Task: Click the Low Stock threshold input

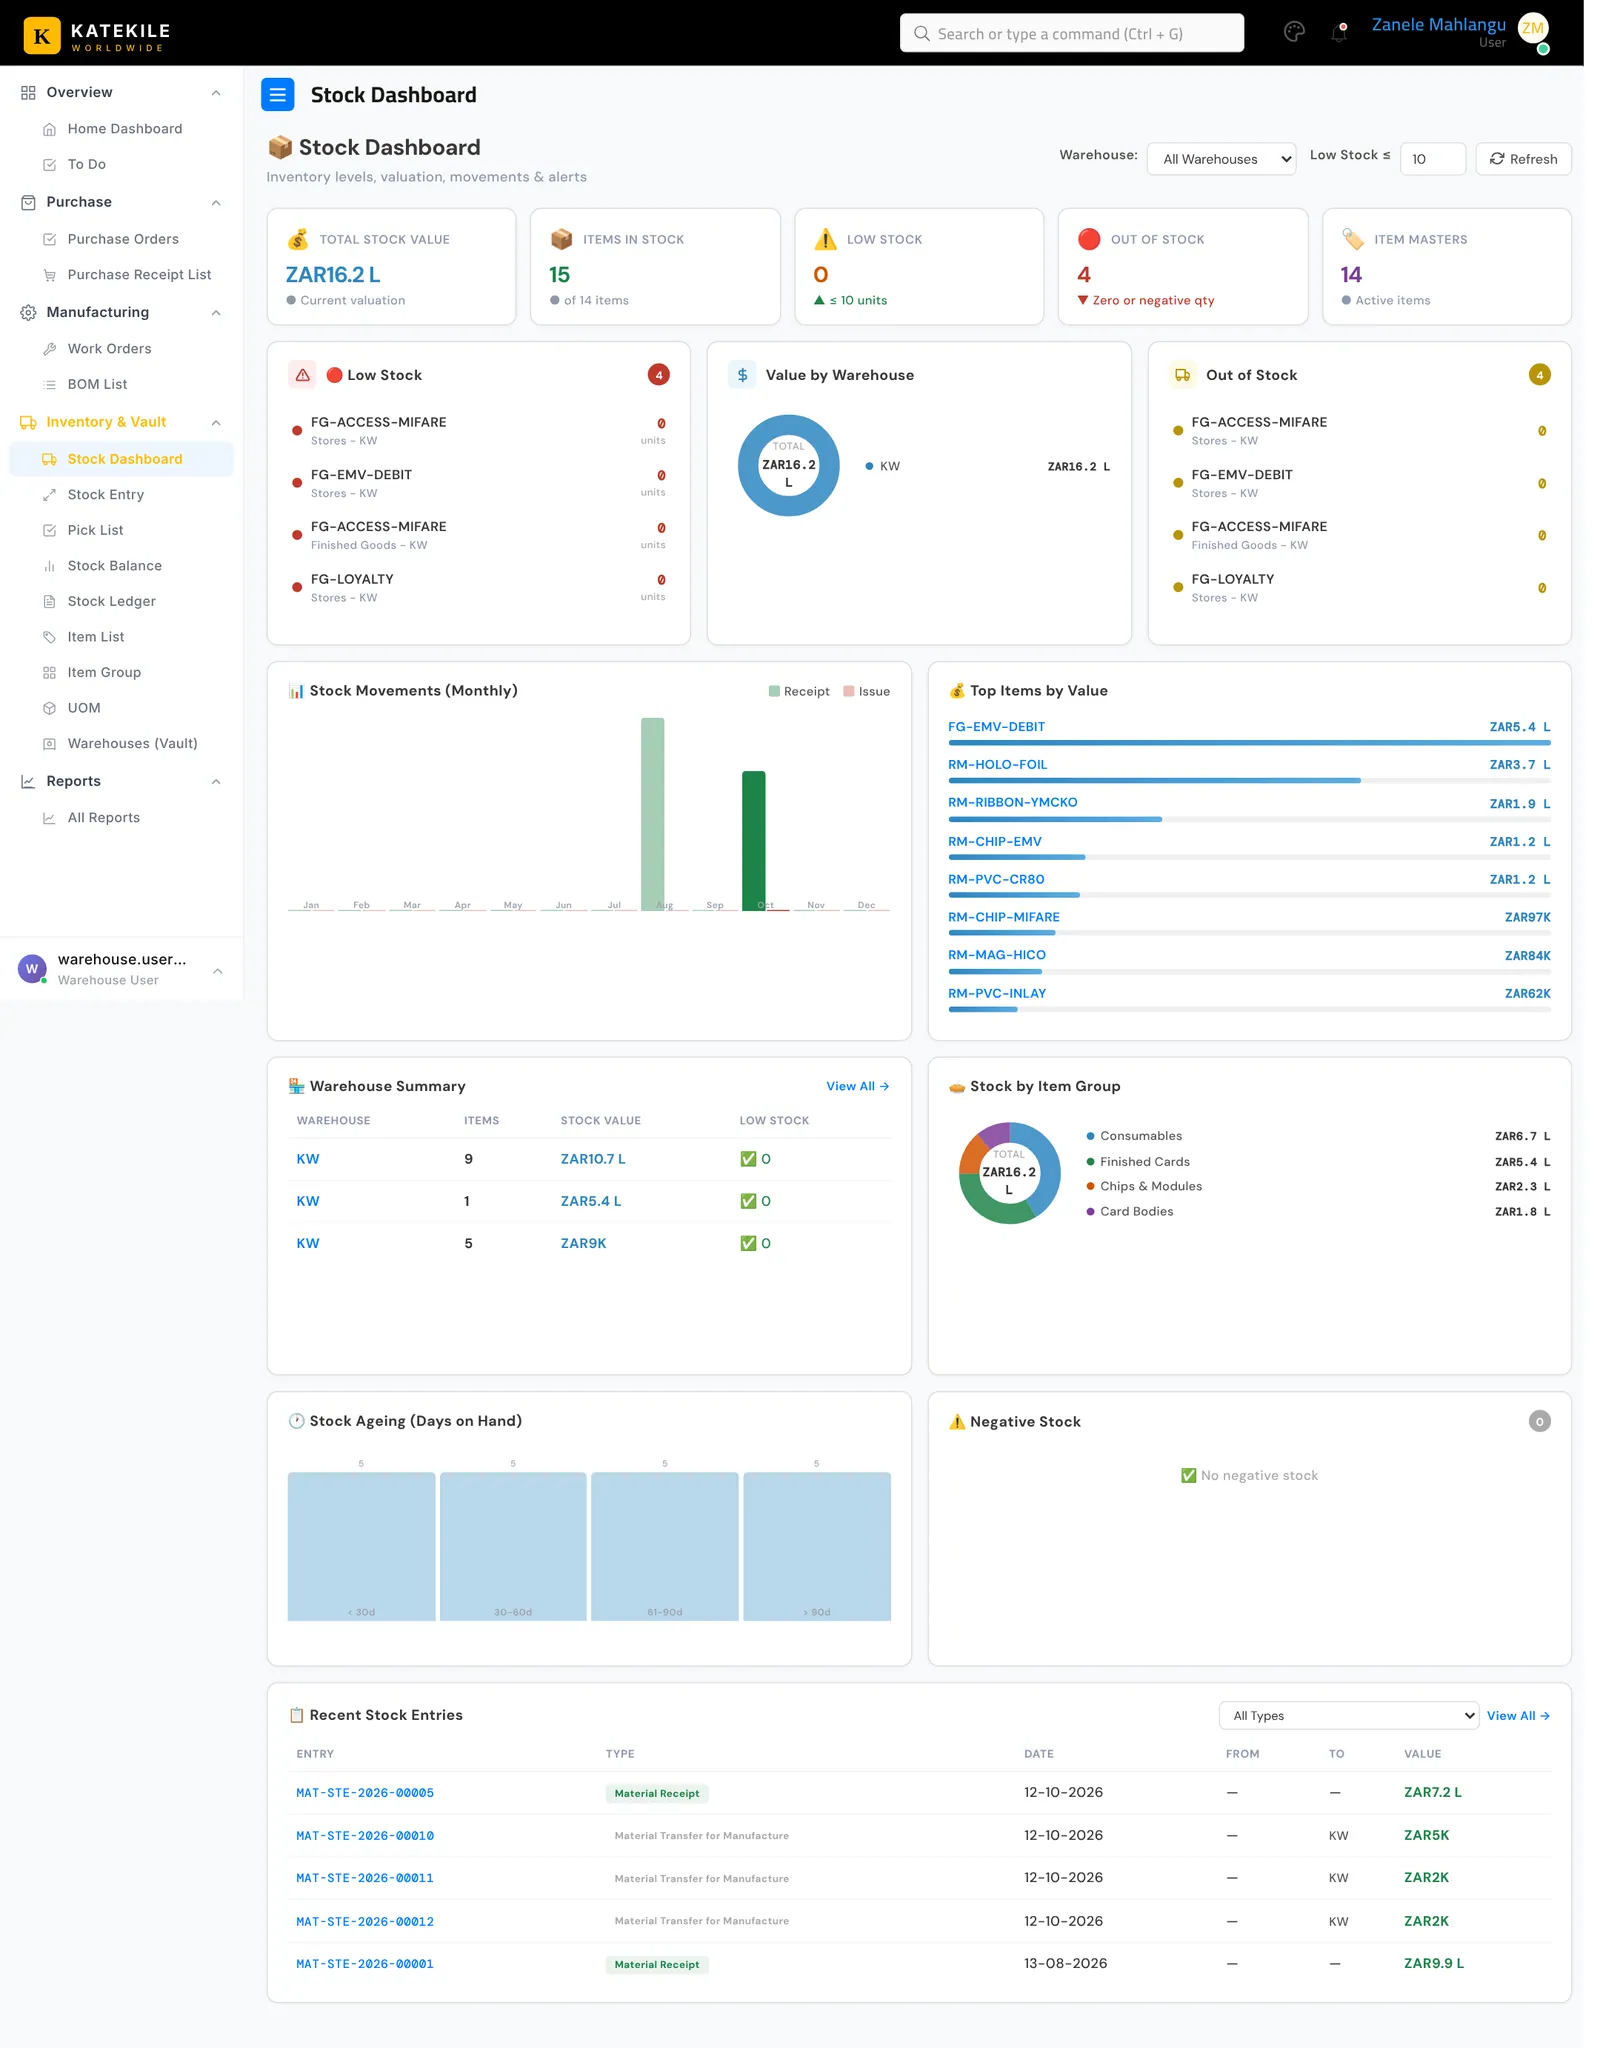Action: click(1432, 159)
